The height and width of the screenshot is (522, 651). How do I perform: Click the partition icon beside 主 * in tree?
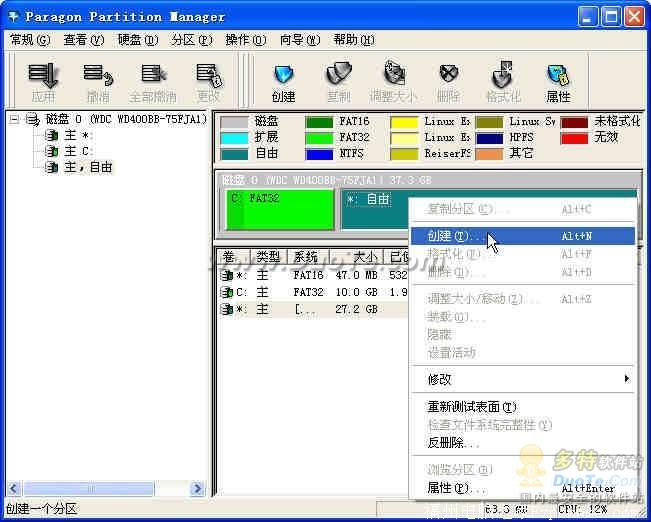click(x=51, y=135)
